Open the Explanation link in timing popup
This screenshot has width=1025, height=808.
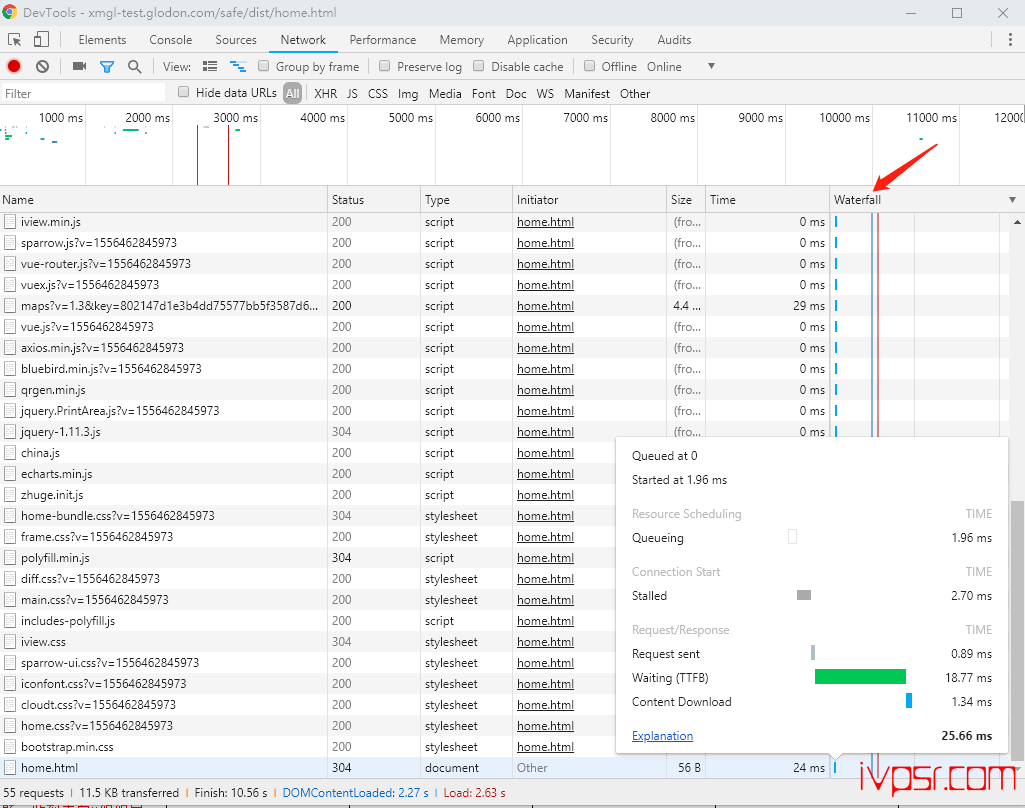[x=662, y=735]
